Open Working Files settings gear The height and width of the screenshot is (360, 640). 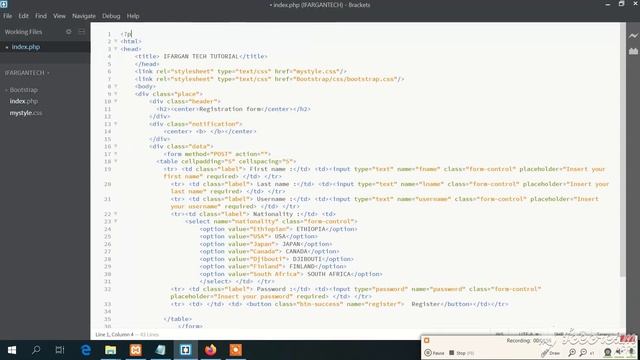click(x=69, y=31)
